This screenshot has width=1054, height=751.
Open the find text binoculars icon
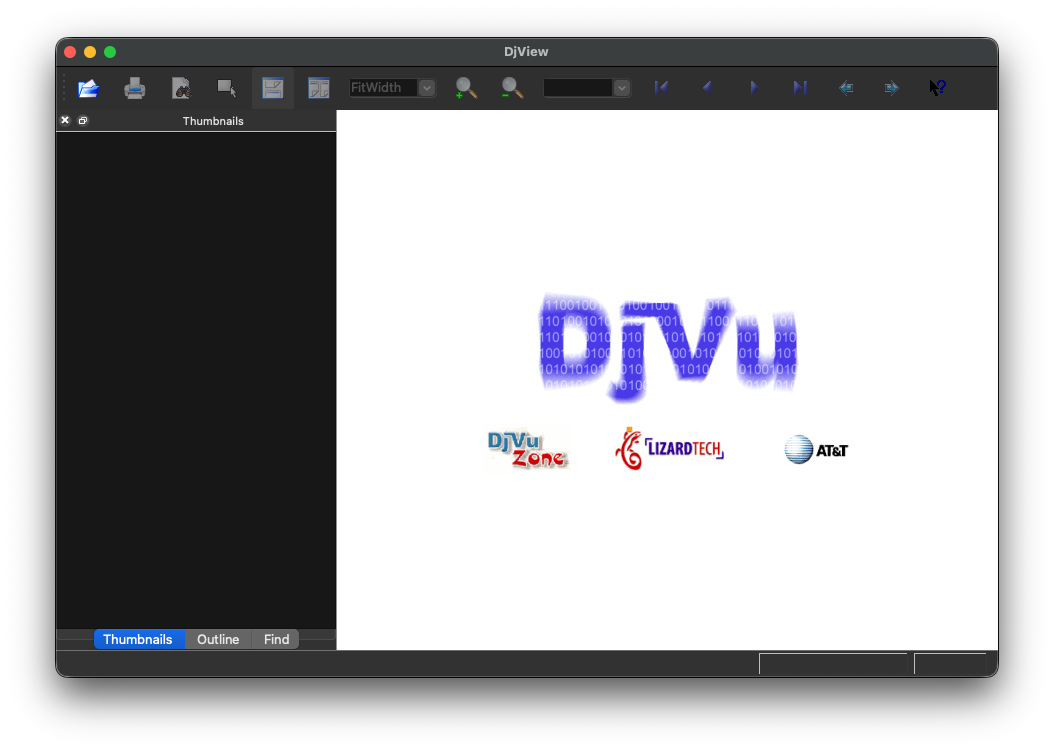tap(181, 88)
